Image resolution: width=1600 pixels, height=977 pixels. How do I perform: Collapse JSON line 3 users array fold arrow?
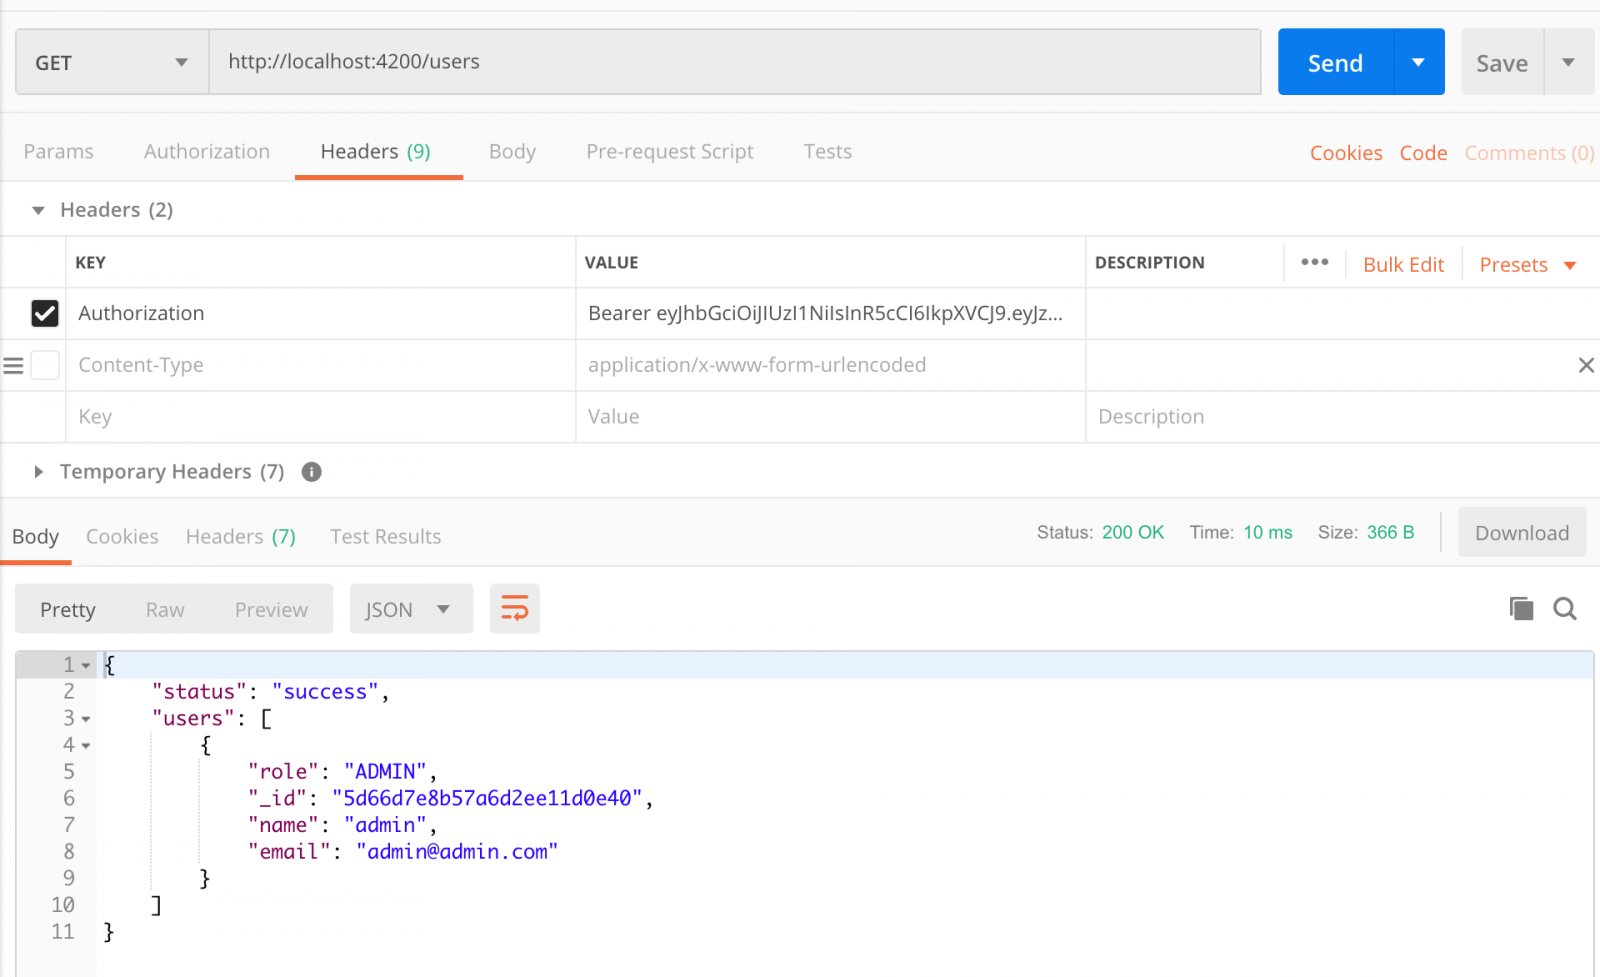[x=86, y=719]
